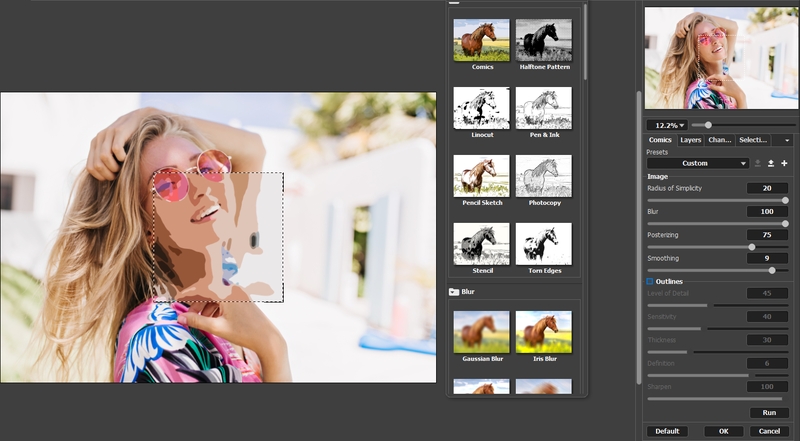800x441 pixels.
Task: Choose the Linocut effect
Action: (482, 108)
